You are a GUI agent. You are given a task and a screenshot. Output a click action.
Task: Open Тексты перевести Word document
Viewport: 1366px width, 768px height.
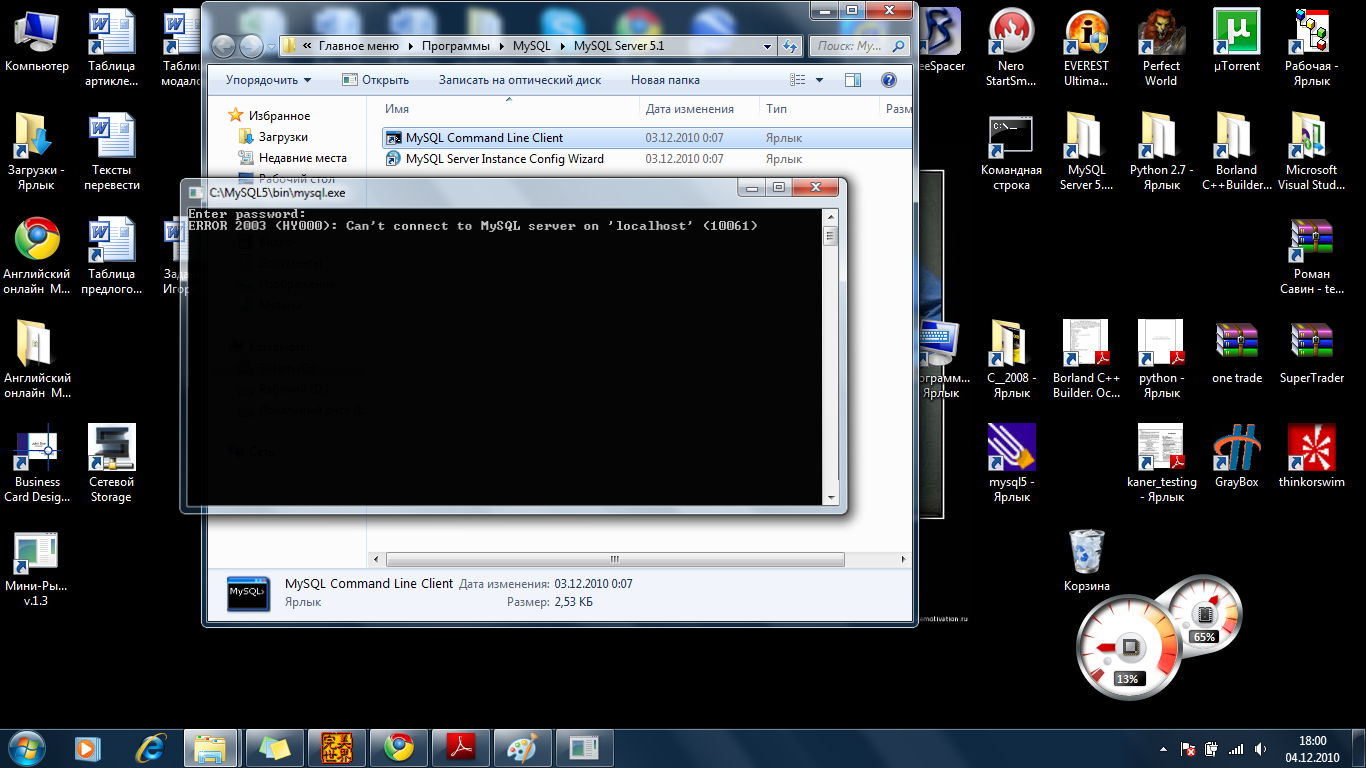click(x=112, y=151)
